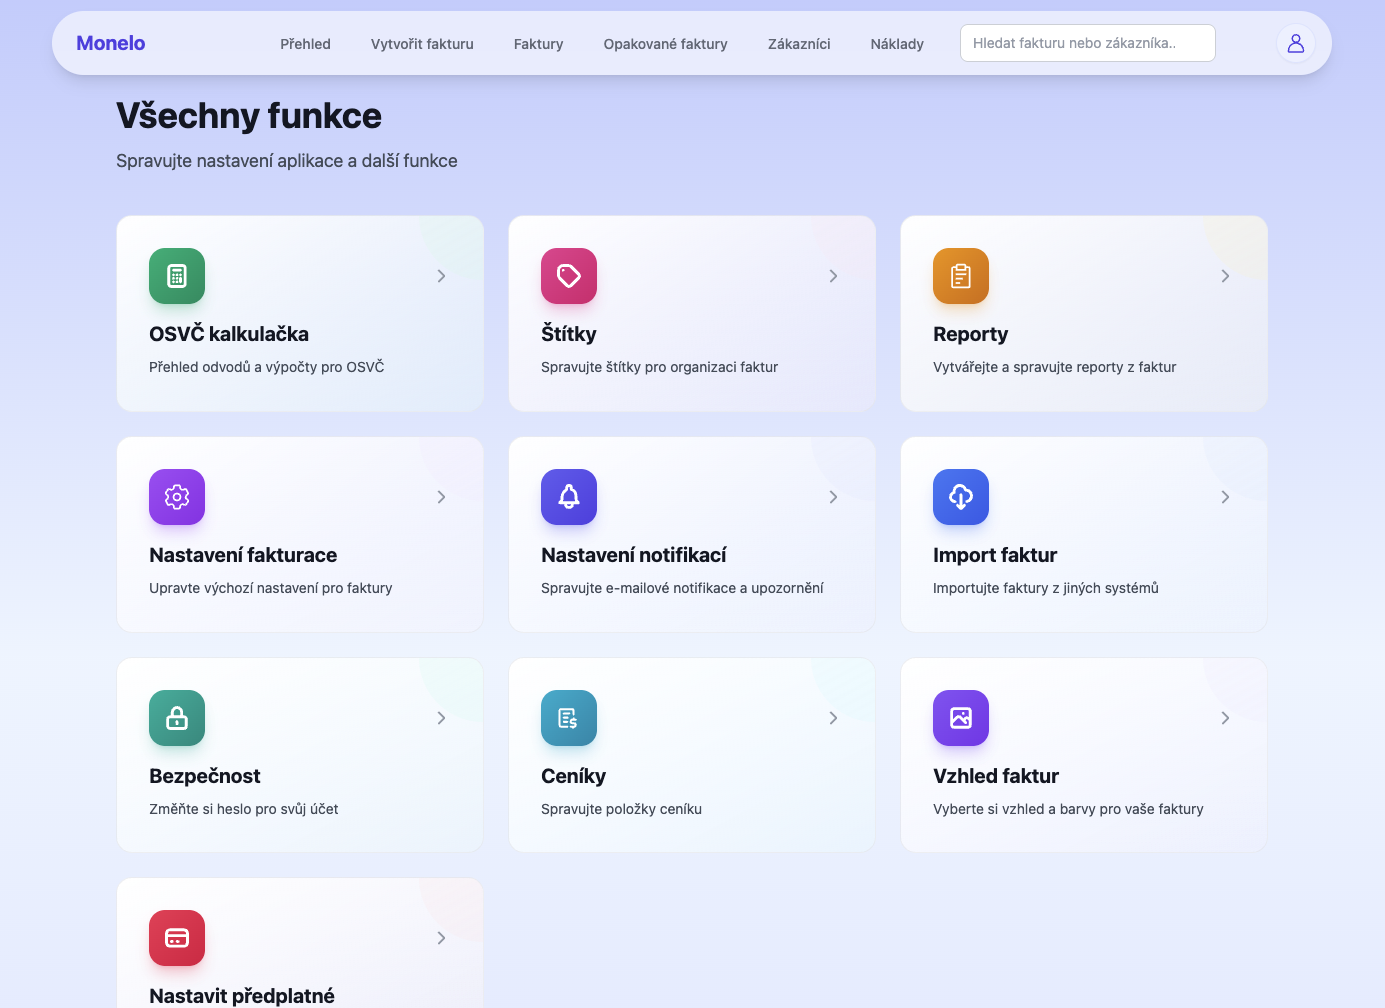Switch to the Faktury menu item
This screenshot has height=1008, width=1385.
pos(538,44)
